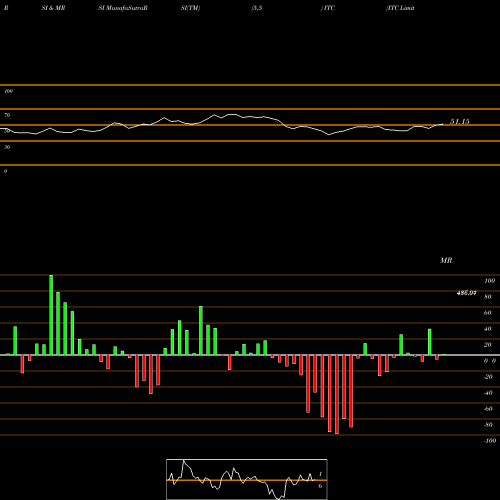Click the -60 label on MR axis
500x500 pixels.
click(x=488, y=409)
